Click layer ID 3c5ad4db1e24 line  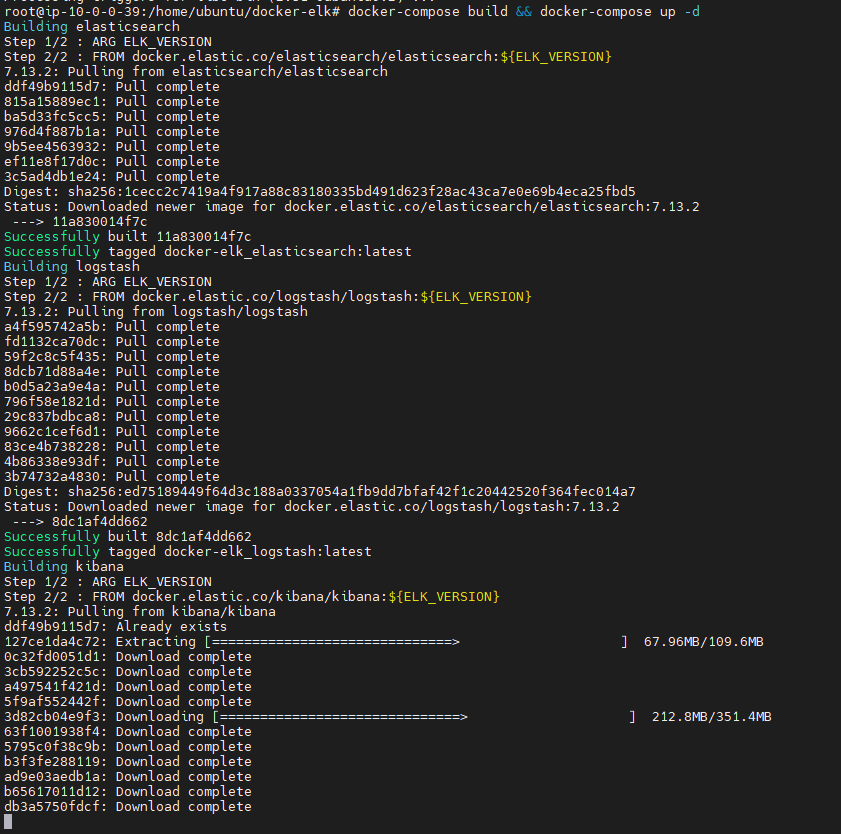(x=112, y=176)
